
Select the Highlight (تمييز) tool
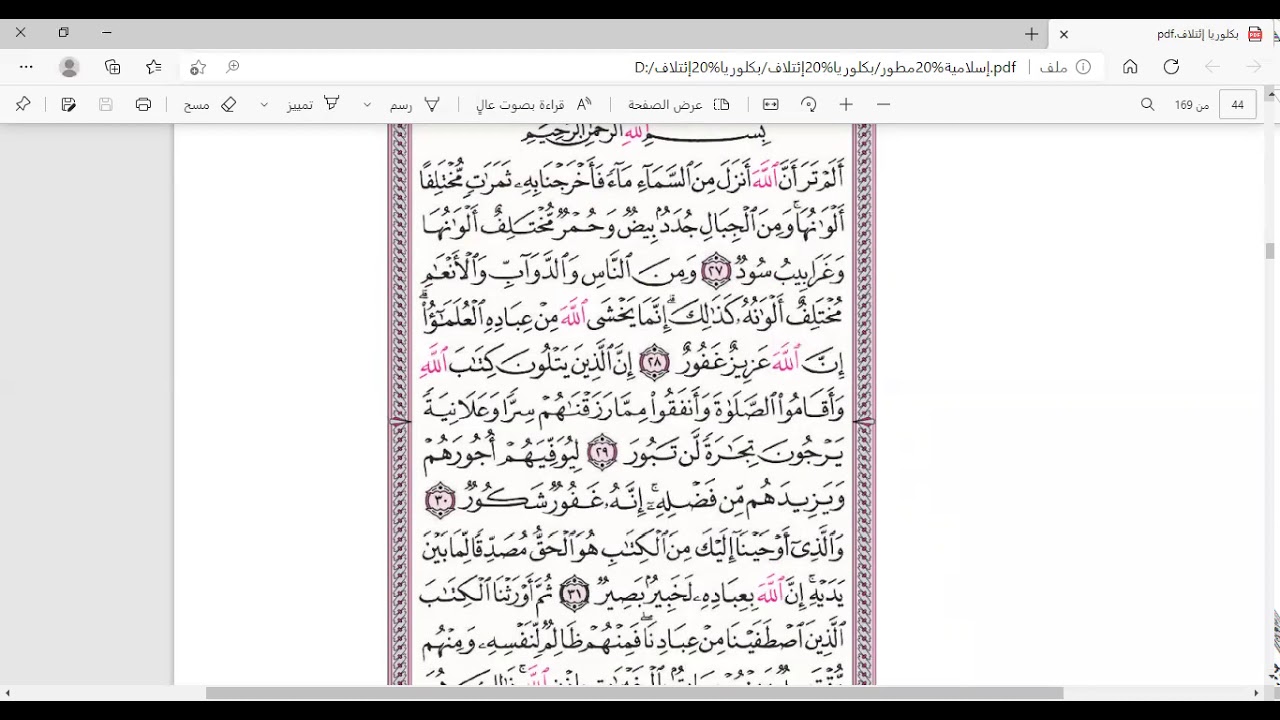point(314,104)
